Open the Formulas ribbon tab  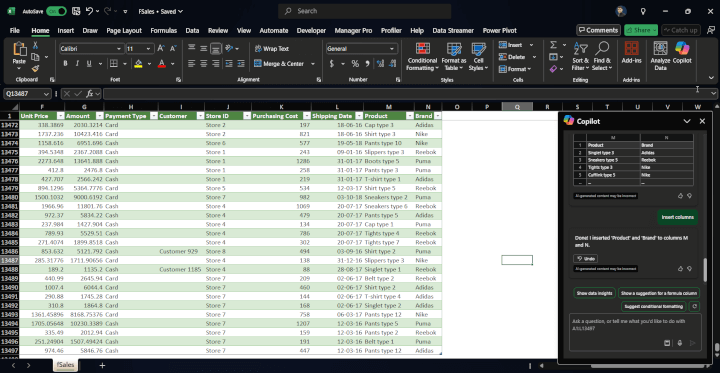pos(163,31)
